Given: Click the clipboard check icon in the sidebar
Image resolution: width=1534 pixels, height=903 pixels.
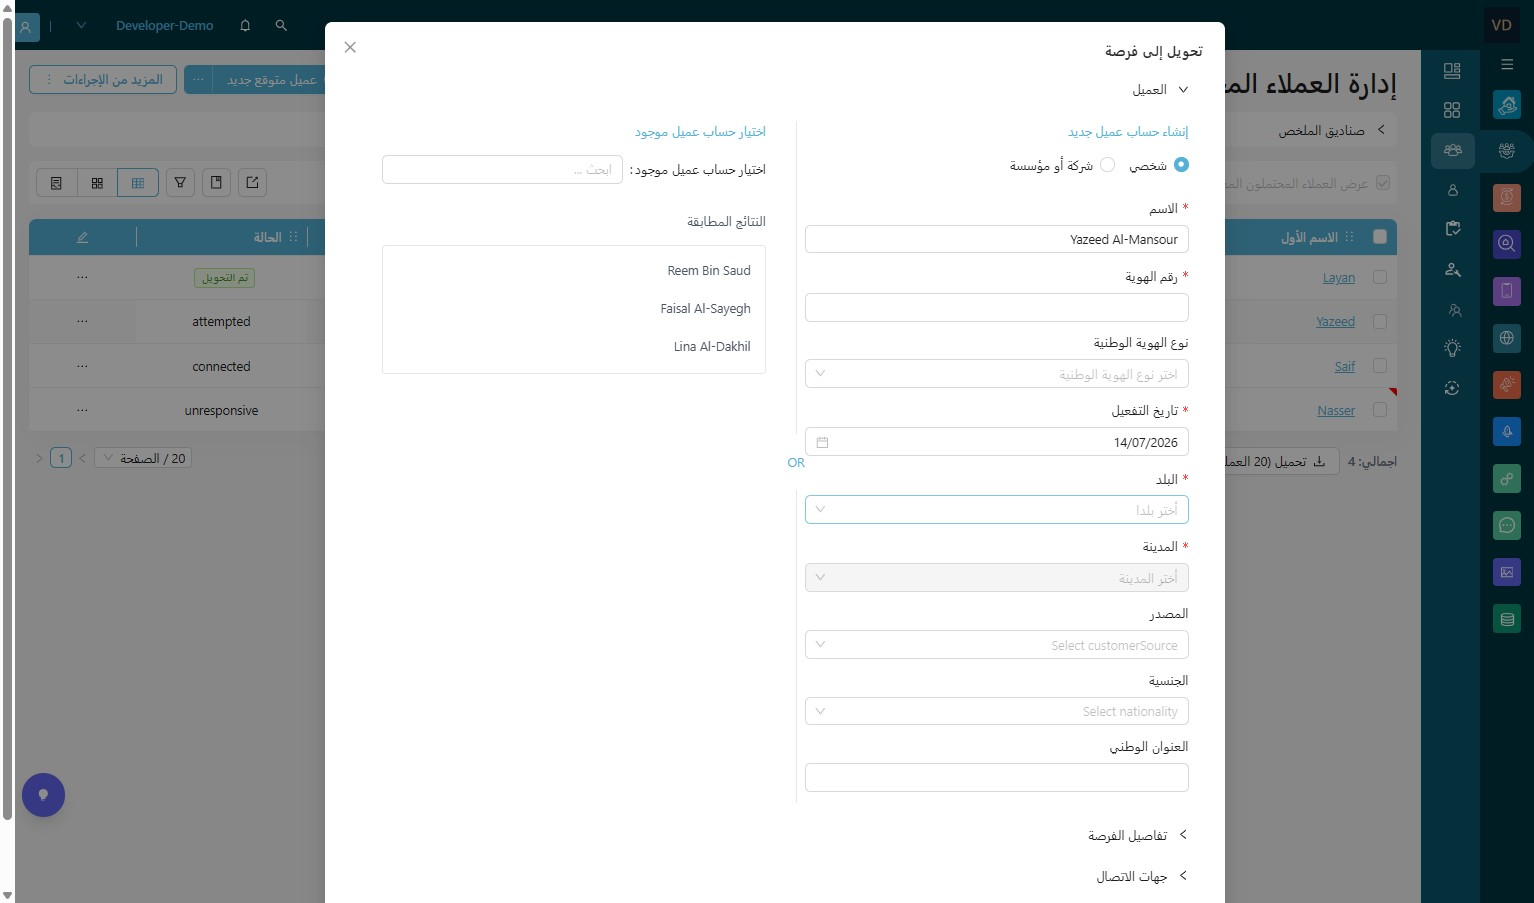Looking at the screenshot, I should tap(1452, 229).
